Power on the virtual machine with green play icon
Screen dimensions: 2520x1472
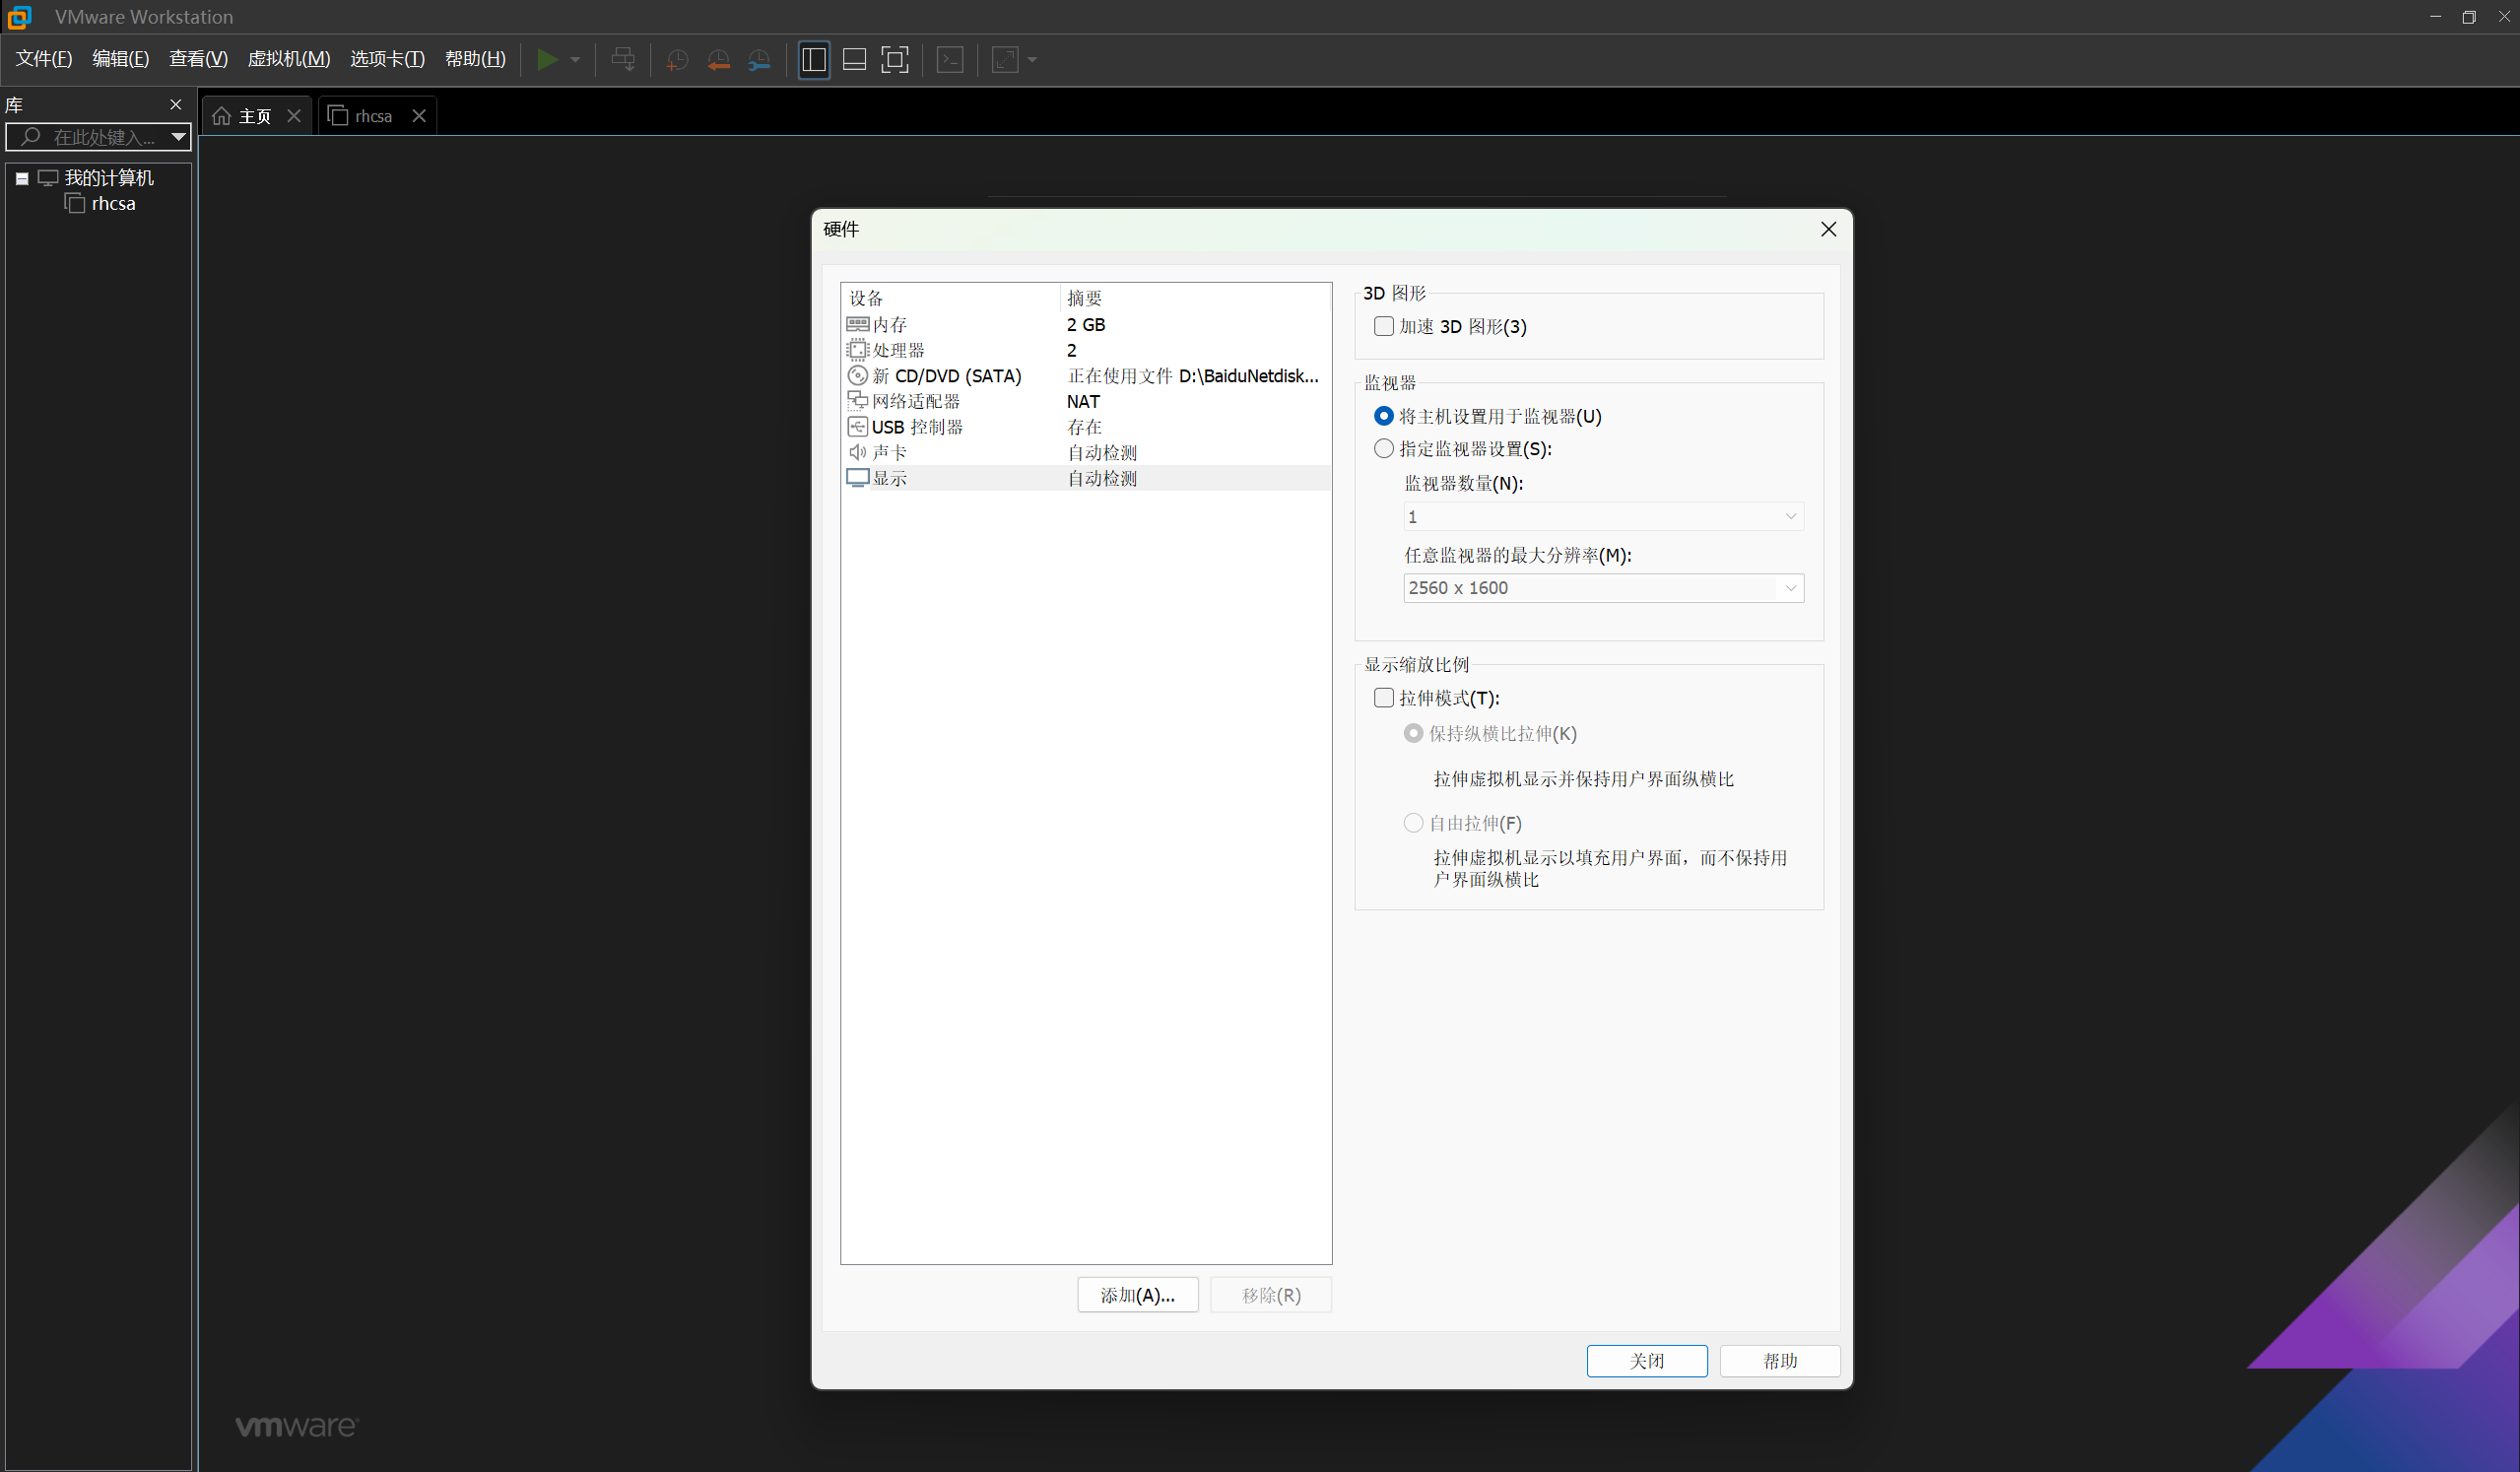click(547, 60)
